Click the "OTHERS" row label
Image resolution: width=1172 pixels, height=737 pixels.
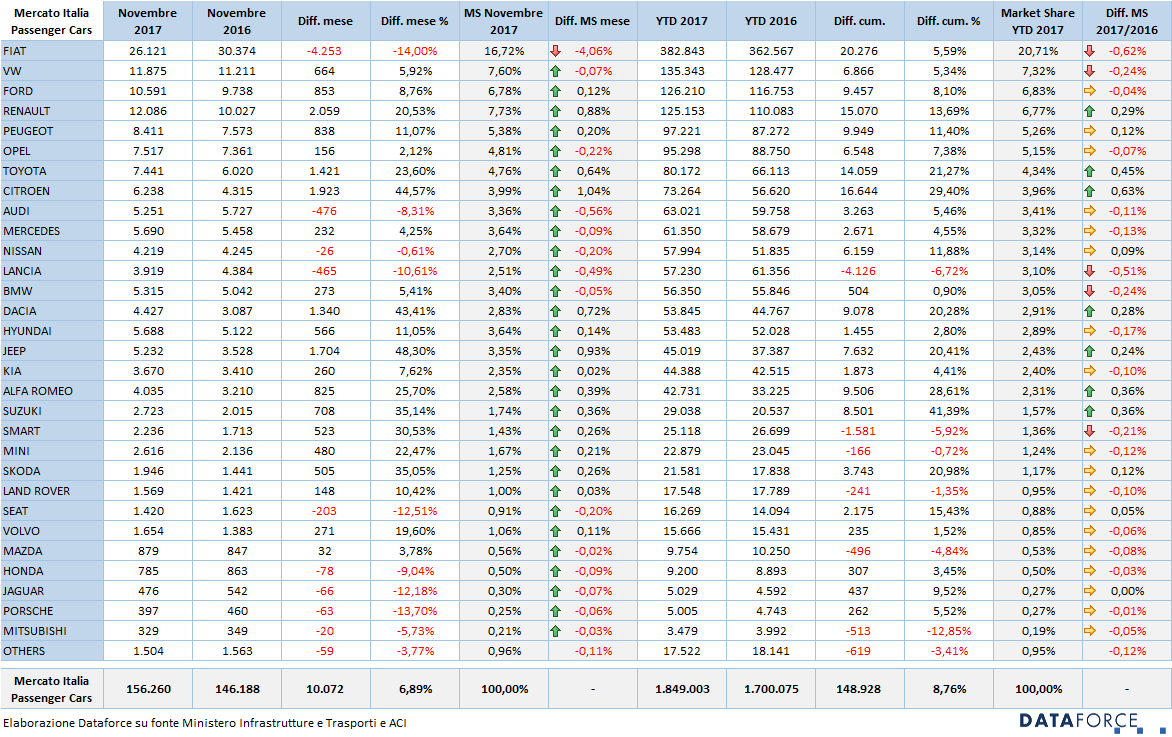click(x=24, y=651)
